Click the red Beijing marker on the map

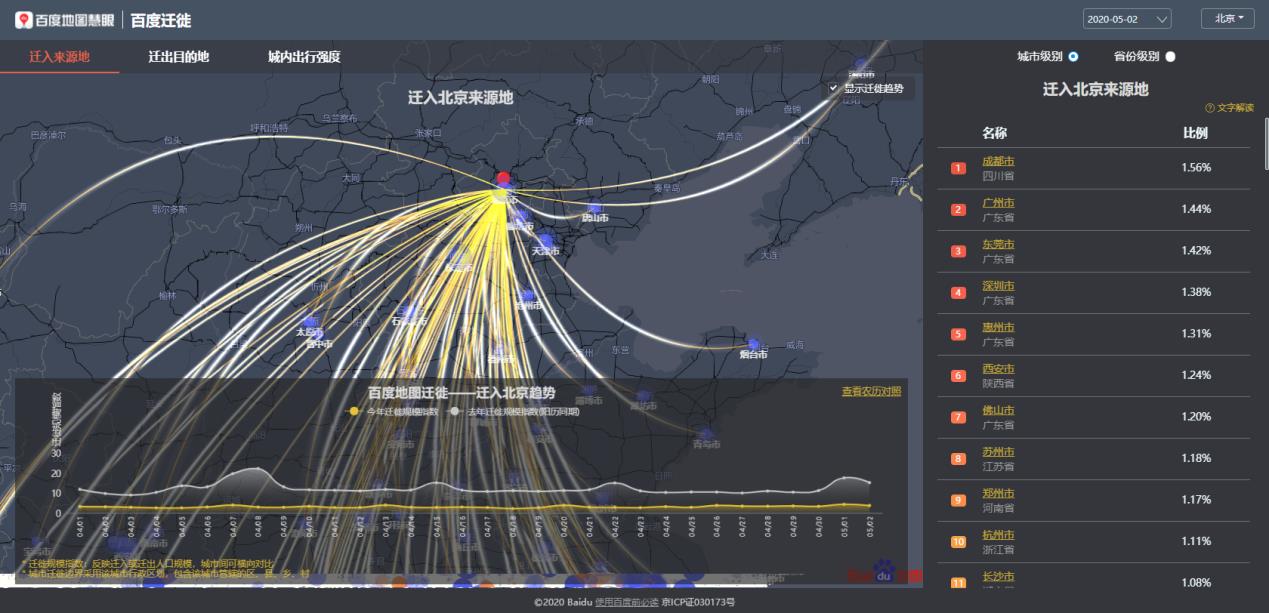click(x=503, y=180)
